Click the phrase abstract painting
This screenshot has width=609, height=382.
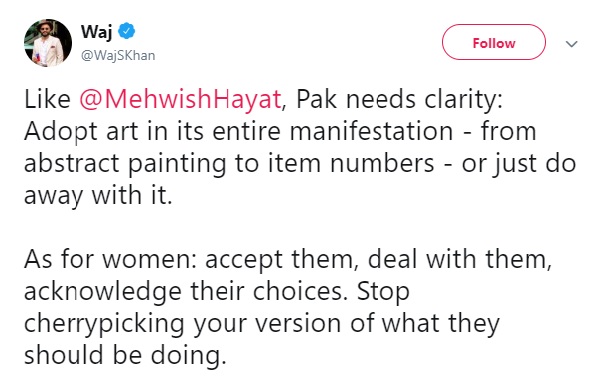pos(125,164)
